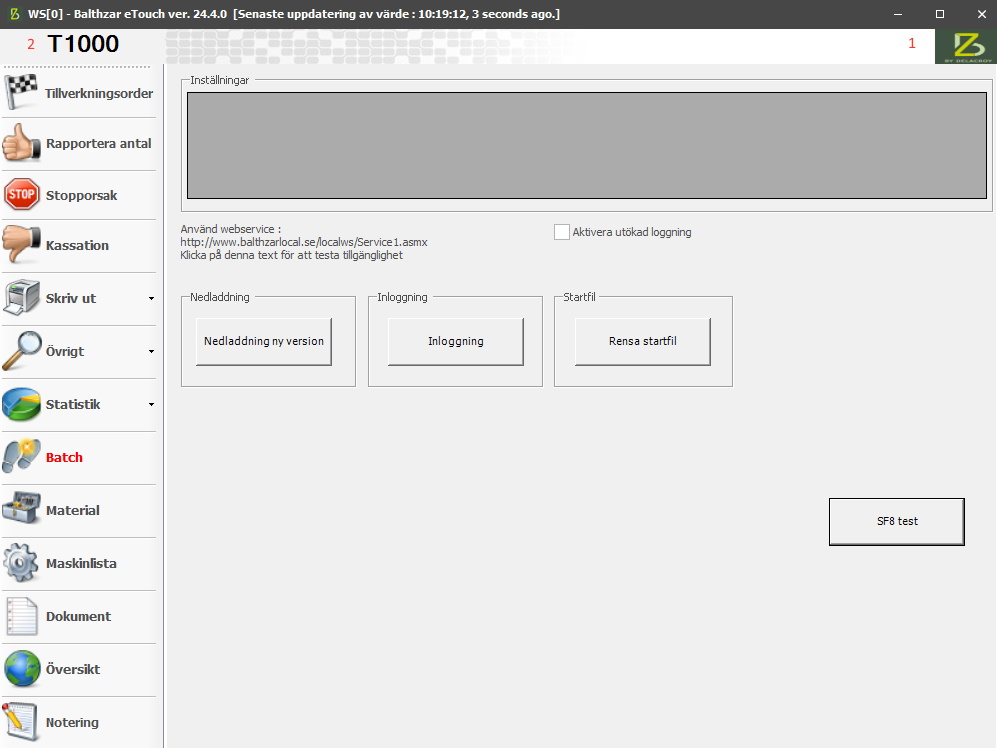Click the Statistik menu label
997x748 pixels.
73,405
